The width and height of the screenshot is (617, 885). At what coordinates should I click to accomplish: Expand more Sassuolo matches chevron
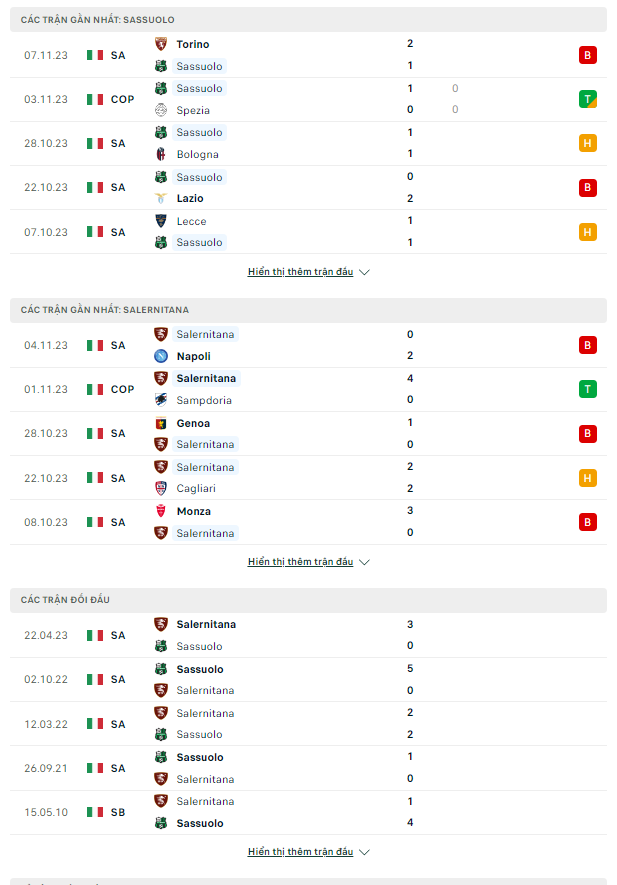pyautogui.click(x=365, y=272)
